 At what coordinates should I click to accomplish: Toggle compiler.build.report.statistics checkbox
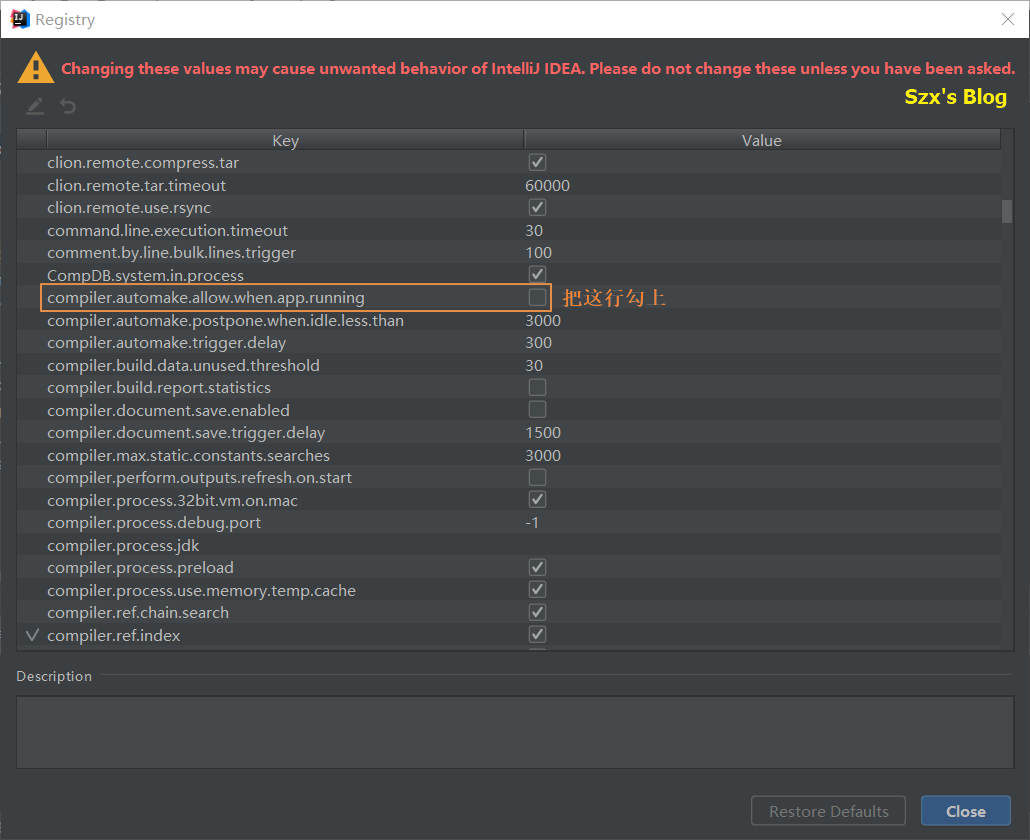(x=537, y=388)
